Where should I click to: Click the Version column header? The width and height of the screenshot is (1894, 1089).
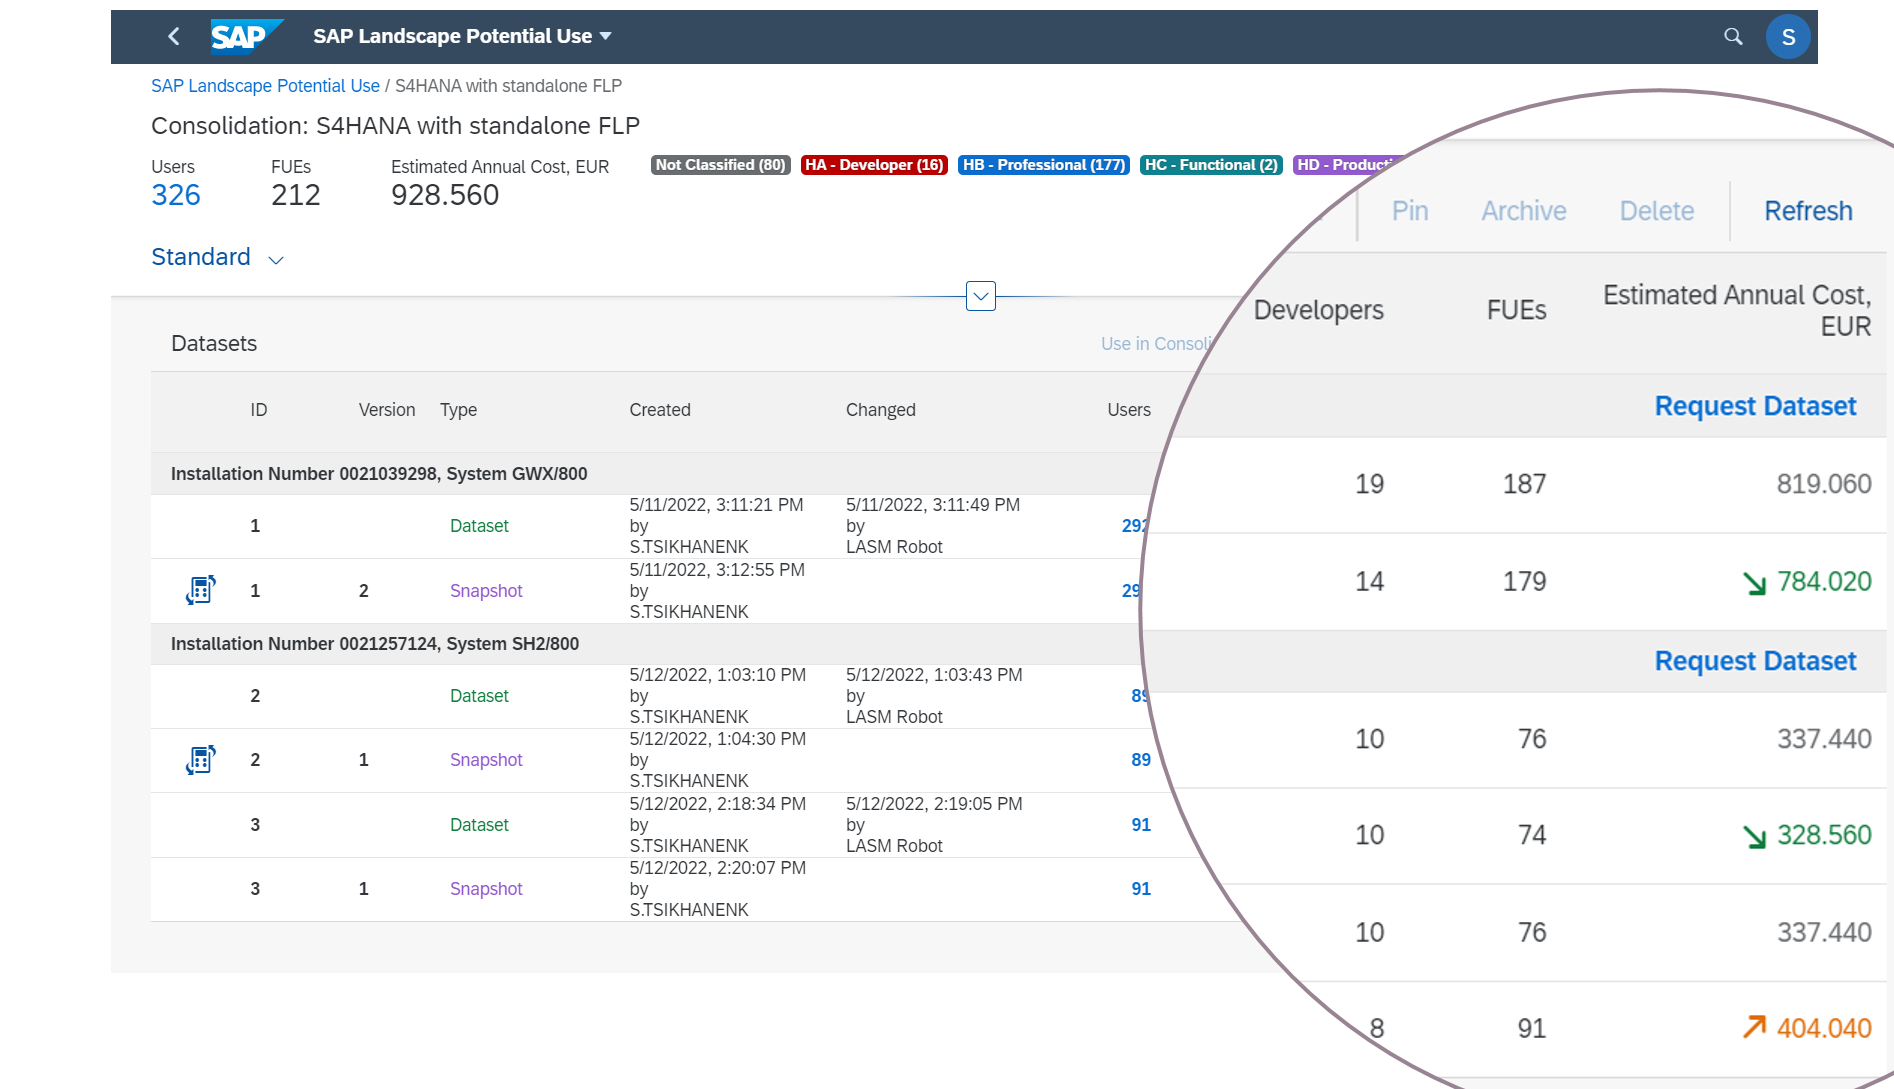pyautogui.click(x=387, y=410)
